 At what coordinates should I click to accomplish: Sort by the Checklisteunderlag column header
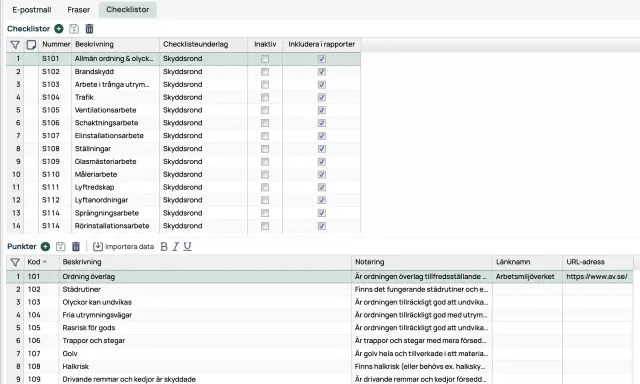pos(203,44)
